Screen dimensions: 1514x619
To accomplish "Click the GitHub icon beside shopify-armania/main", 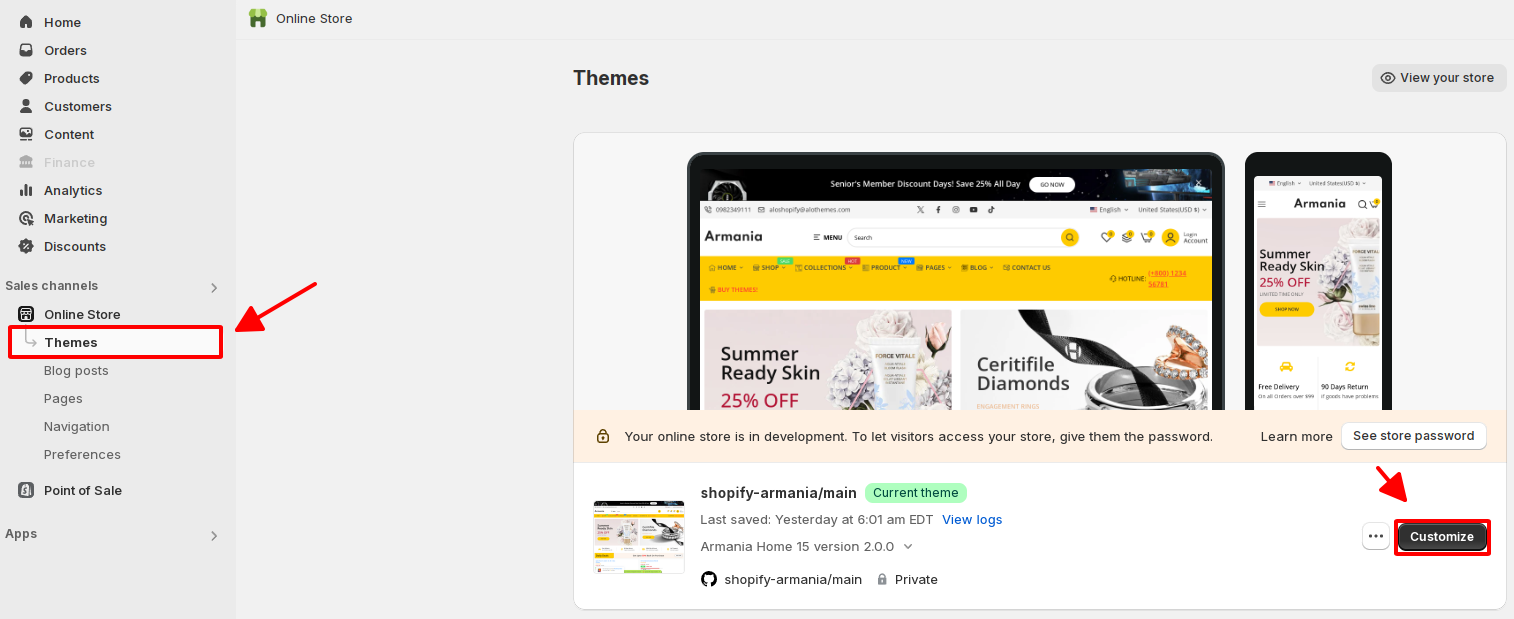I will point(709,579).
